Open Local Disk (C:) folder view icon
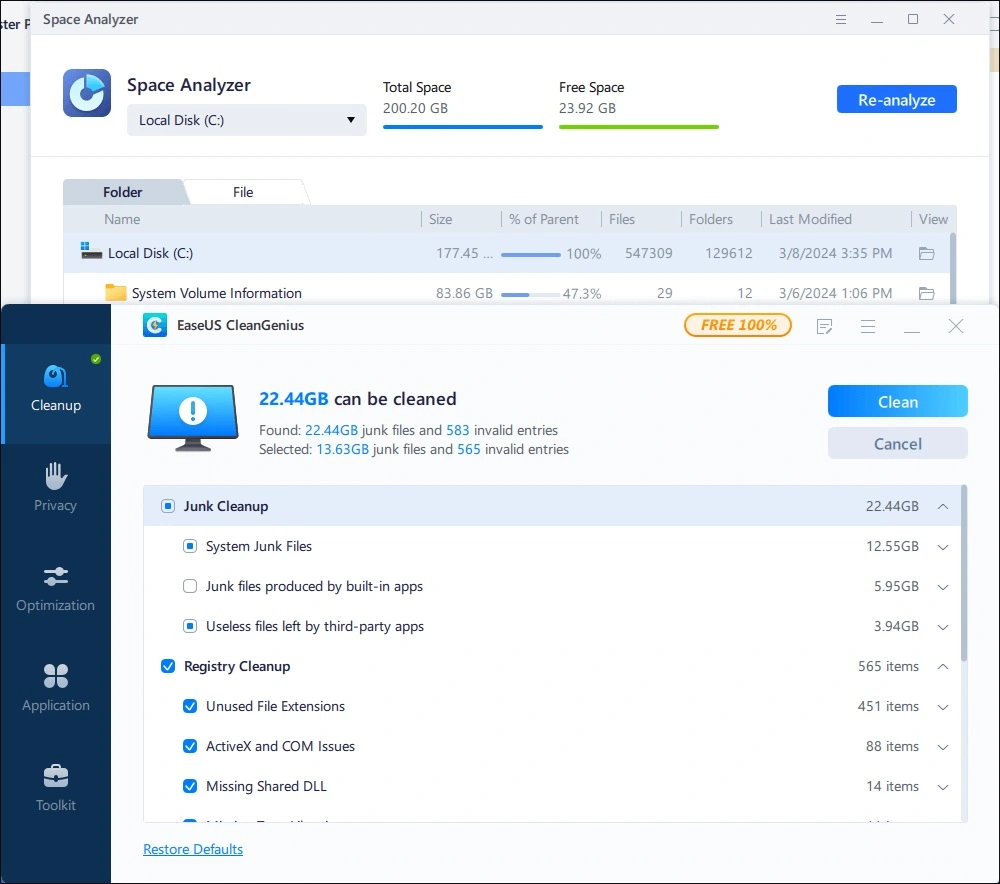The height and width of the screenshot is (884, 1000). 926,253
